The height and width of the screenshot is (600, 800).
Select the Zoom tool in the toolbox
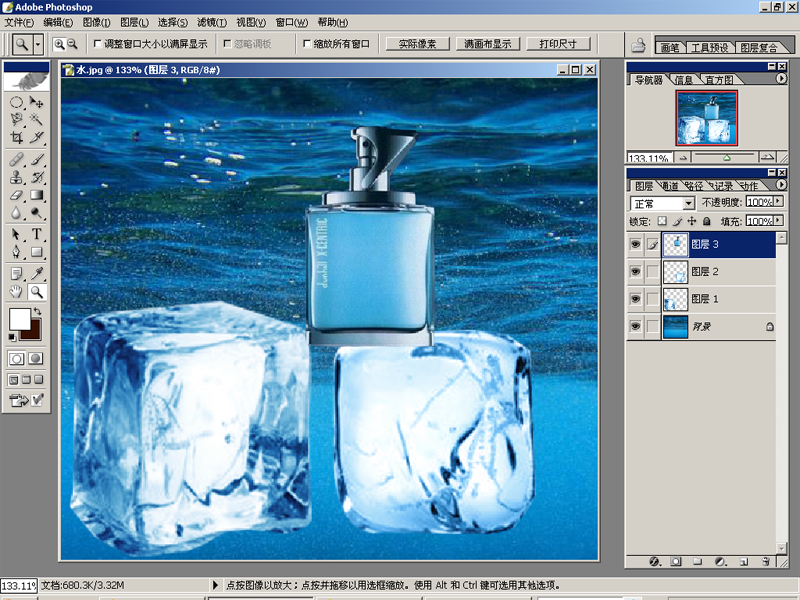(36, 292)
